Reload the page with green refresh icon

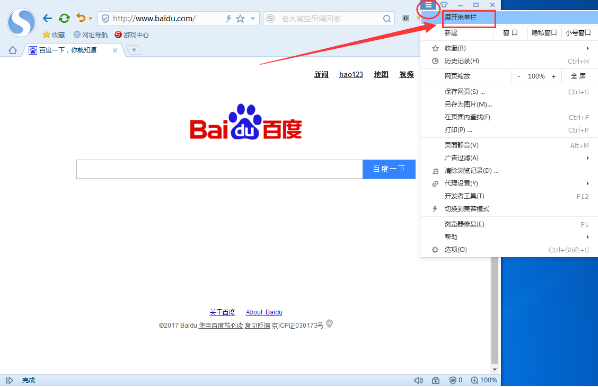tap(64, 18)
